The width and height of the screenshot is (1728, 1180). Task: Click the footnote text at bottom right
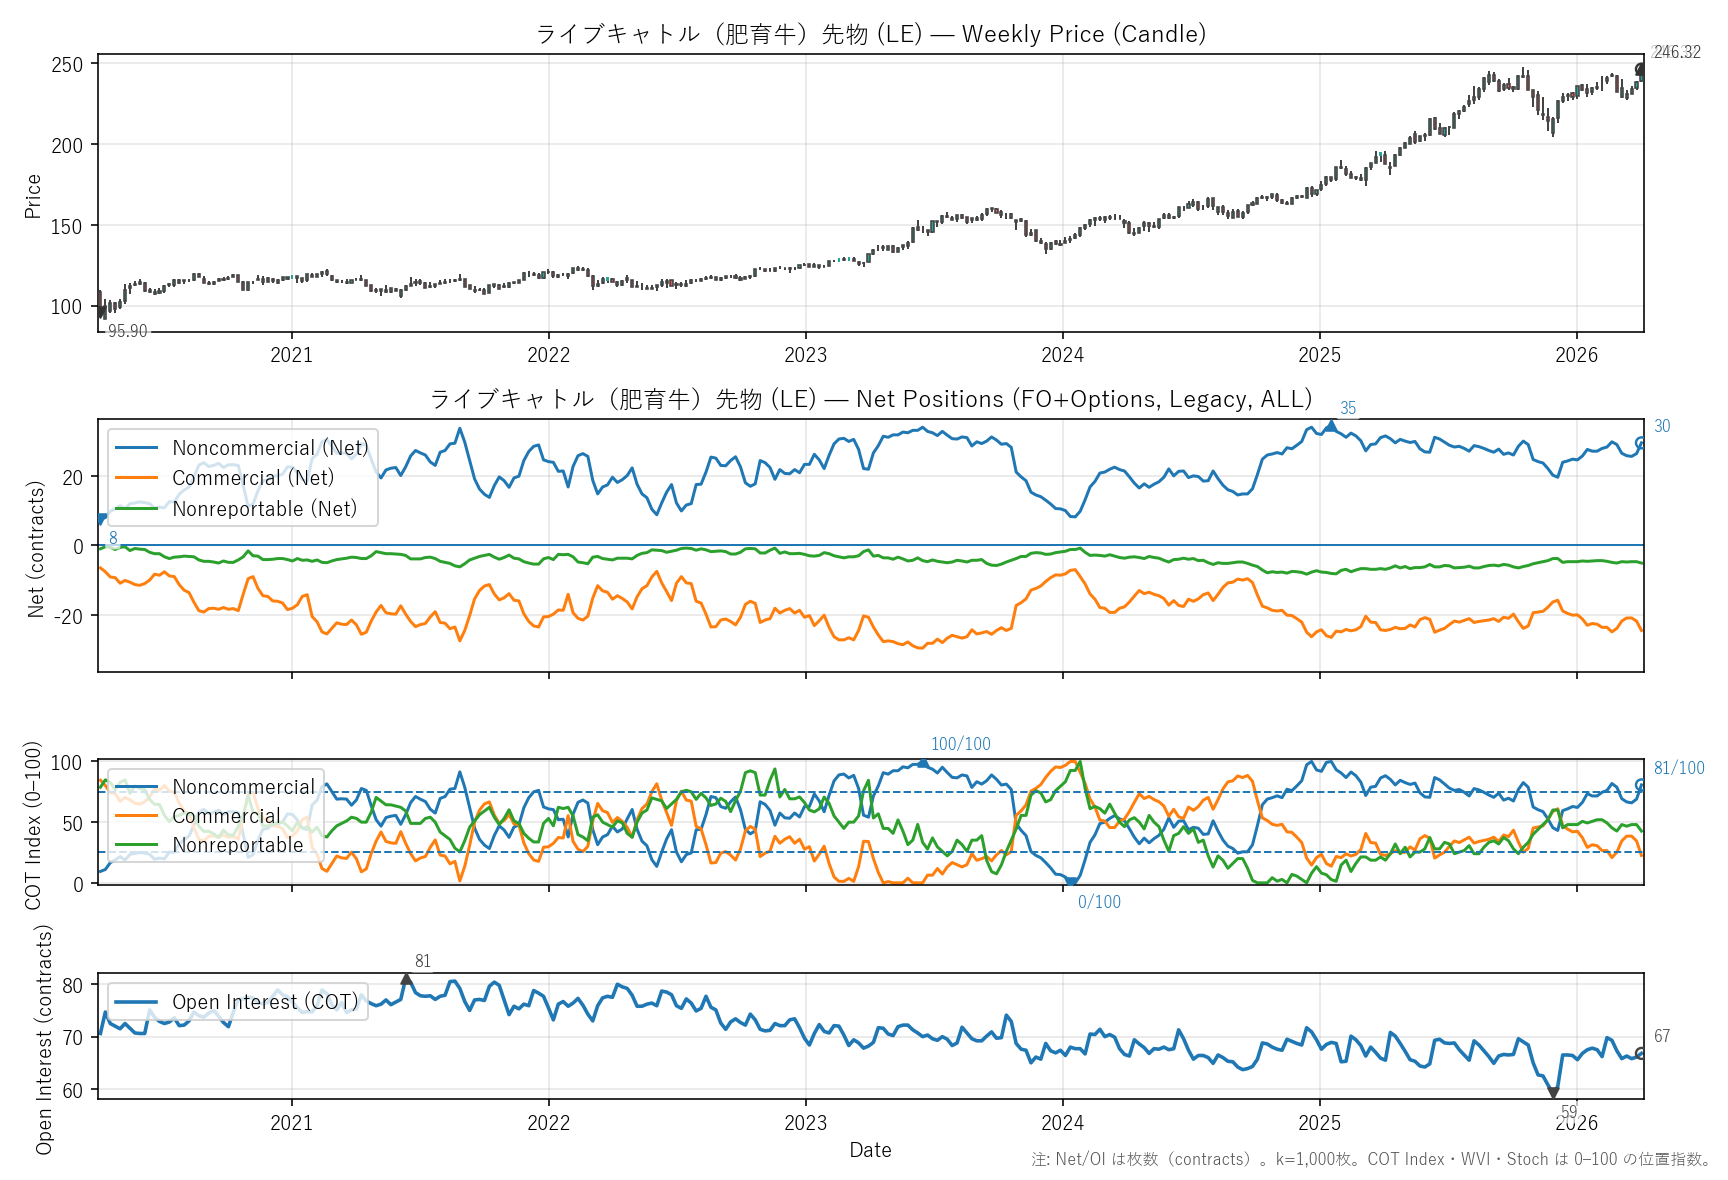click(x=1370, y=1159)
